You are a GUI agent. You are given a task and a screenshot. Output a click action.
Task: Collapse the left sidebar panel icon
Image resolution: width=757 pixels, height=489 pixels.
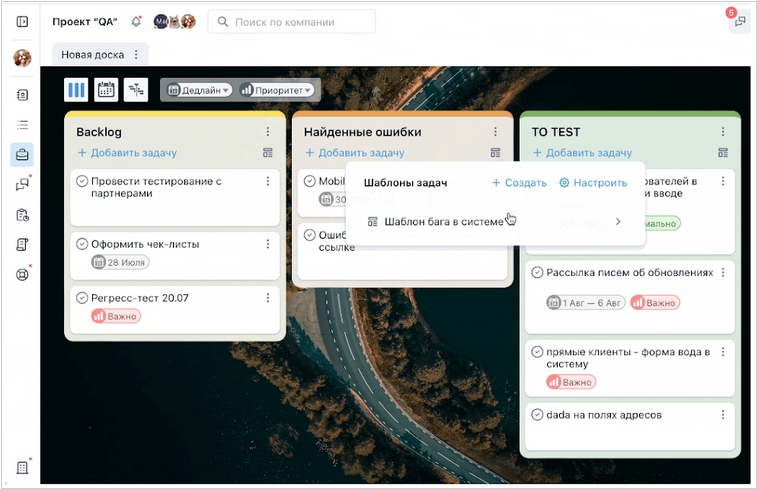22,21
